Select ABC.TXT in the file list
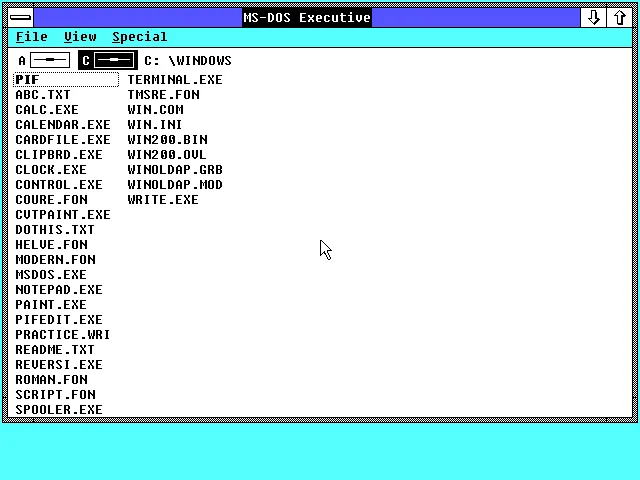This screenshot has width=640, height=480. (x=43, y=95)
